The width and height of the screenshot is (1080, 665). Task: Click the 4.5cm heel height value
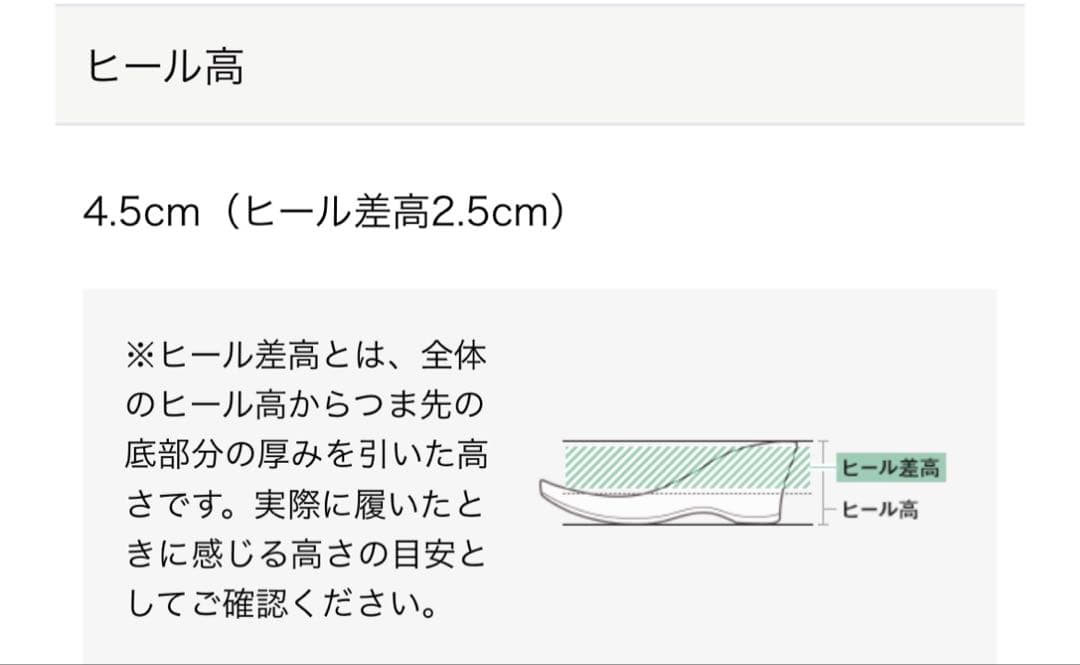pos(142,212)
